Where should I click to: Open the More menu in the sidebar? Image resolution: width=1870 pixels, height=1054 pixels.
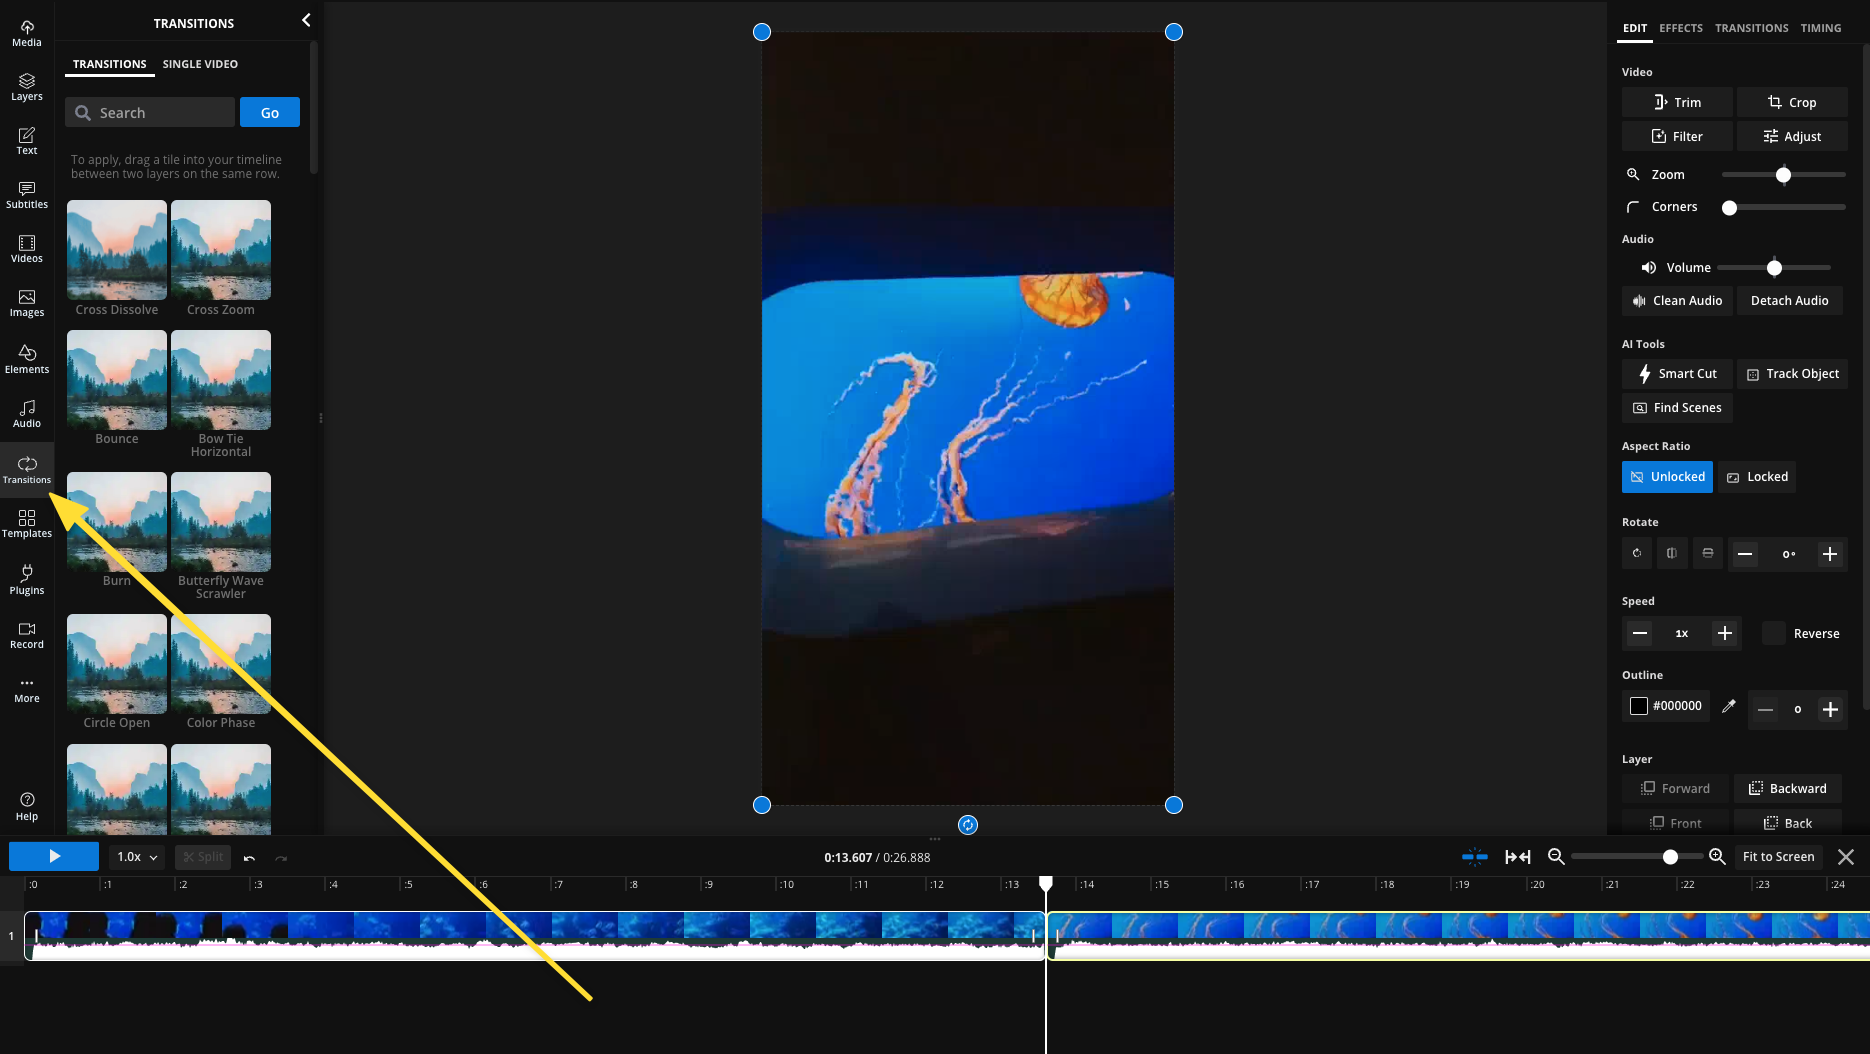(x=26, y=688)
